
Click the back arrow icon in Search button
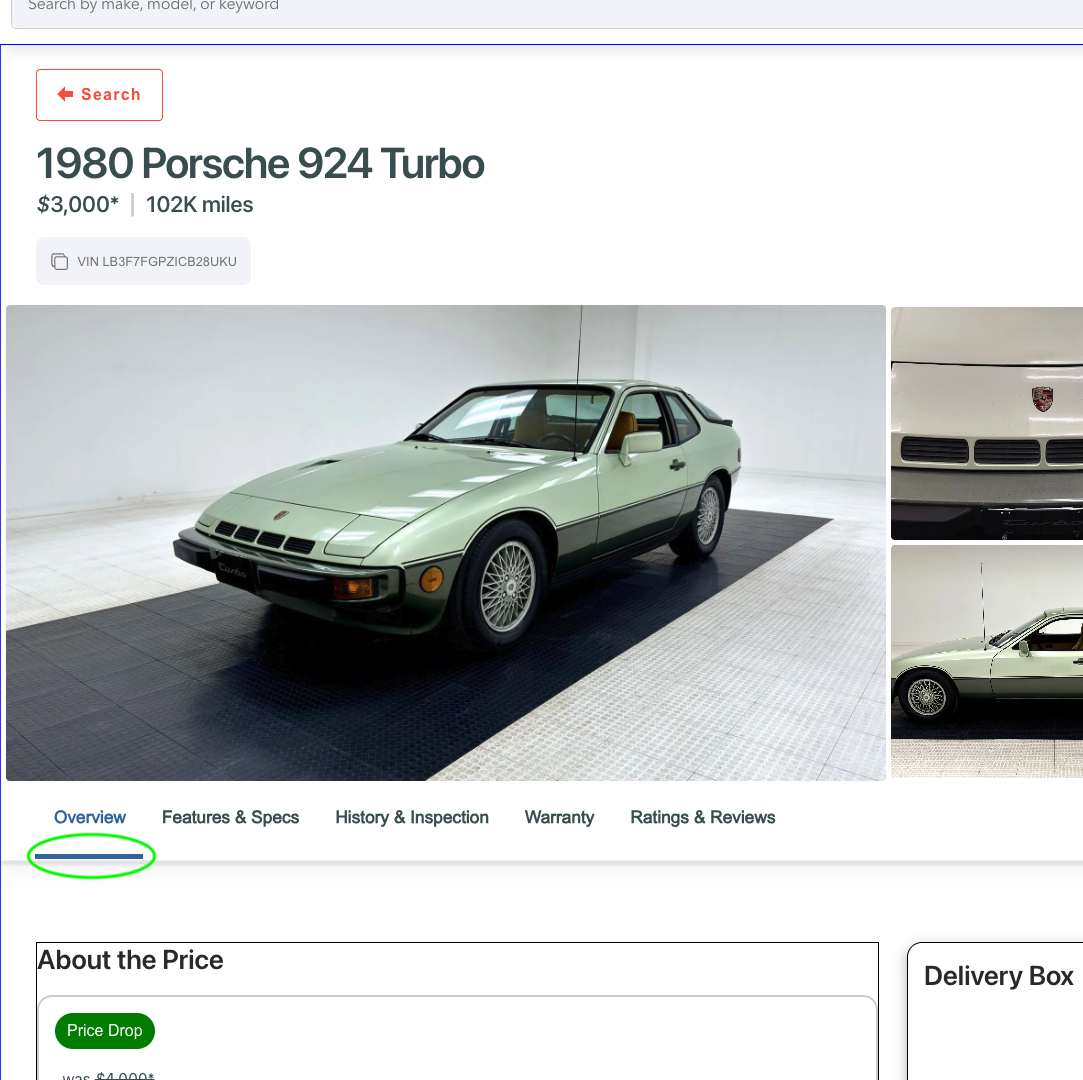66,94
